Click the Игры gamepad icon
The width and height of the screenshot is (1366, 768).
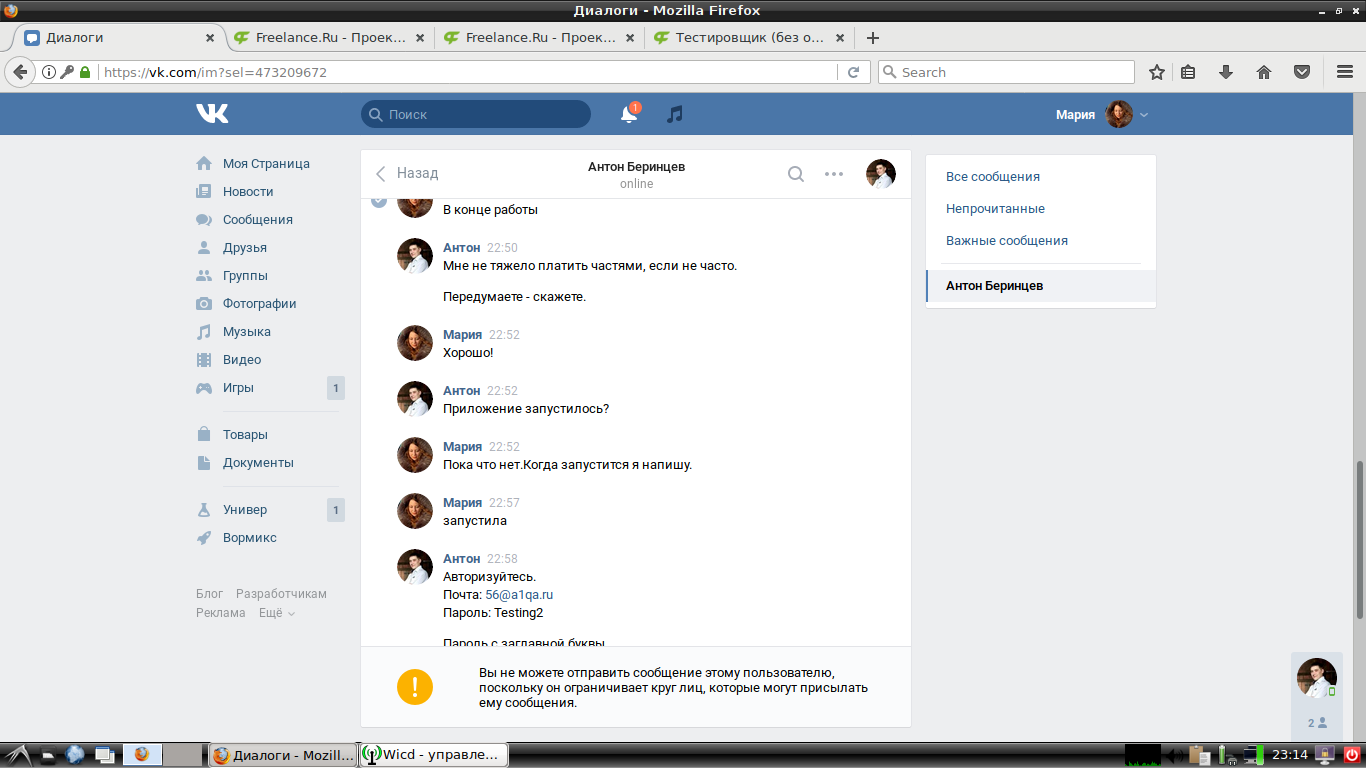tap(204, 387)
